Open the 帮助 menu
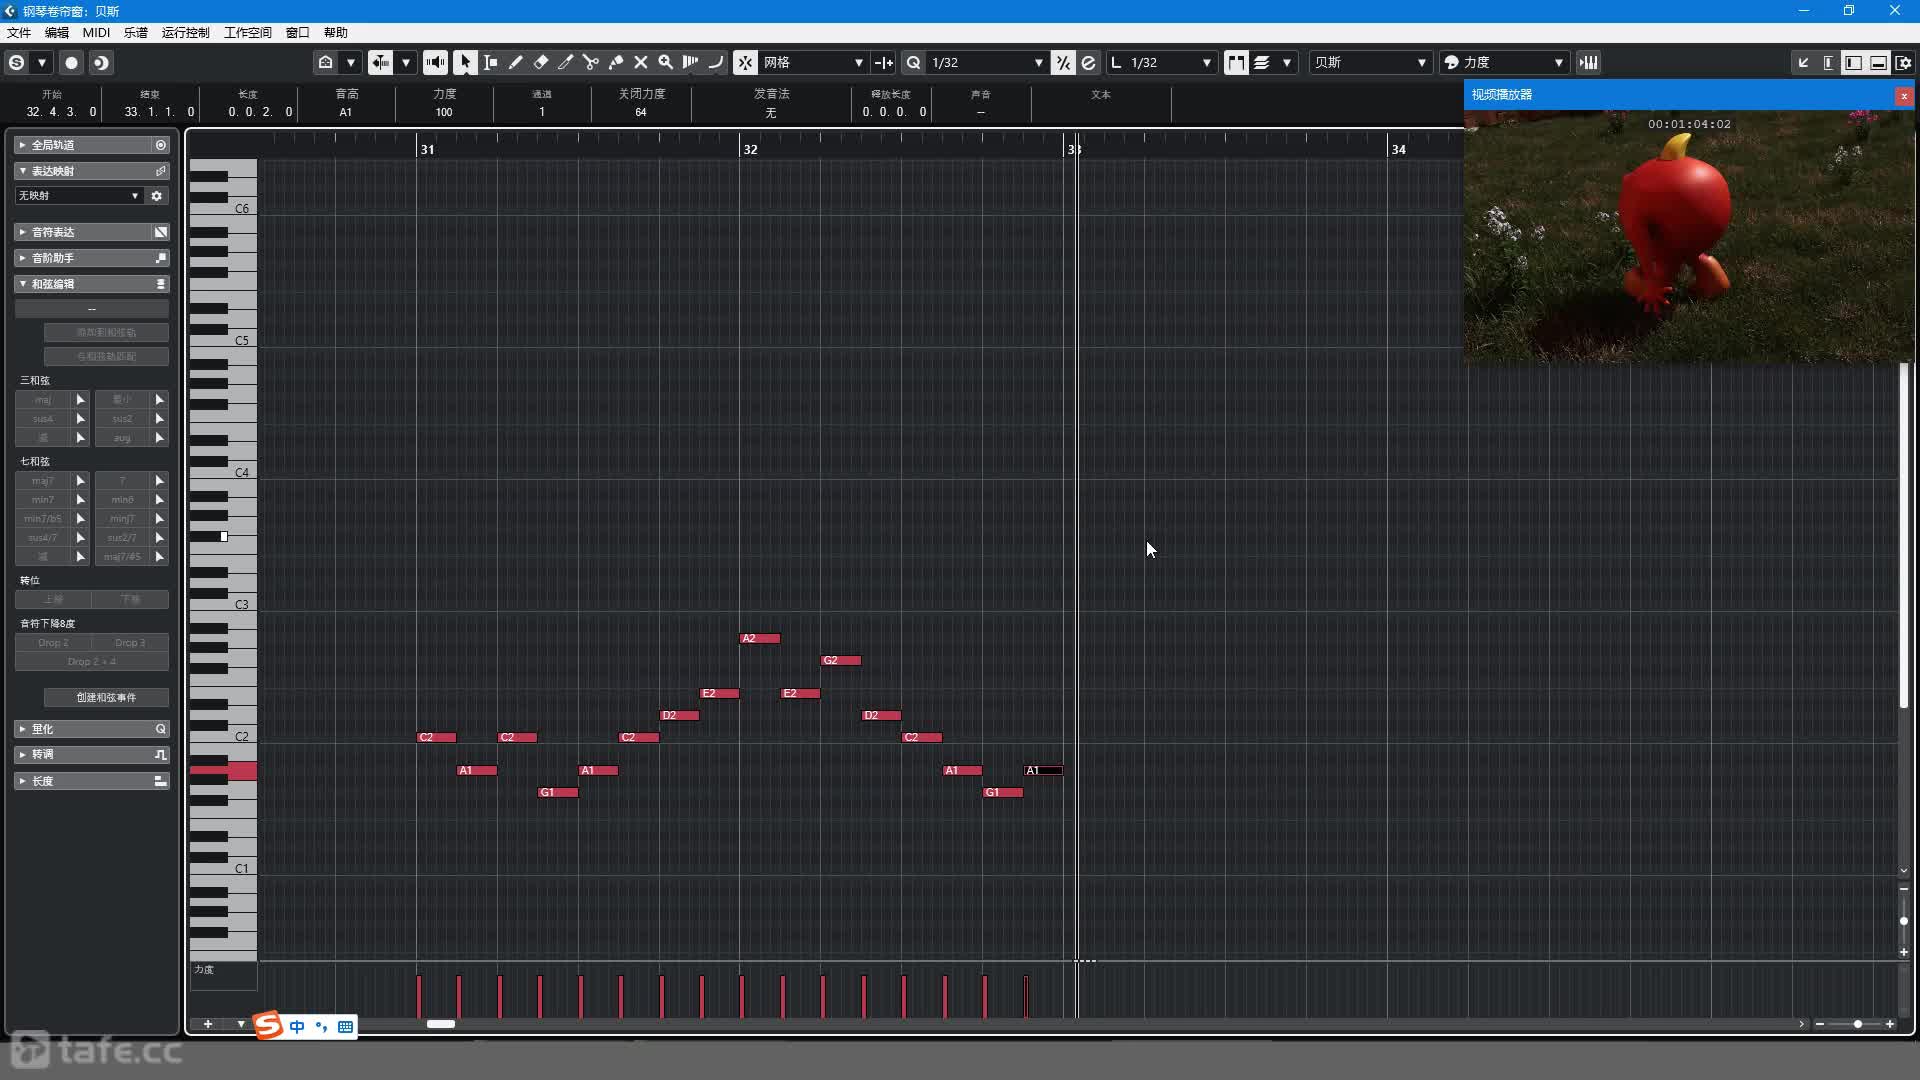 pyautogui.click(x=336, y=32)
